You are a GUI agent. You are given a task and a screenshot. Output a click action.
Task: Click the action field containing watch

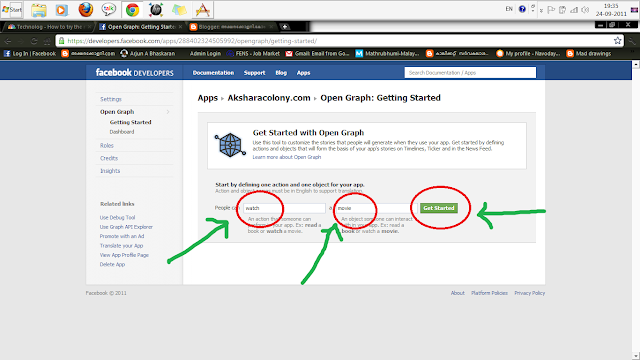tap(284, 208)
